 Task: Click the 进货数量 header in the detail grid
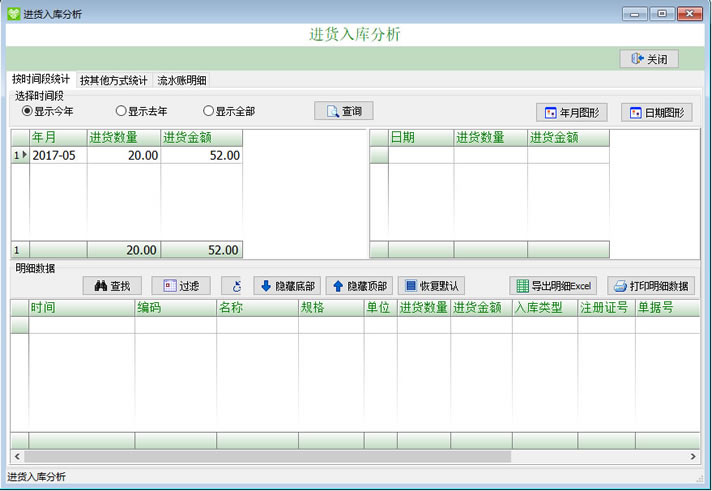(x=424, y=308)
